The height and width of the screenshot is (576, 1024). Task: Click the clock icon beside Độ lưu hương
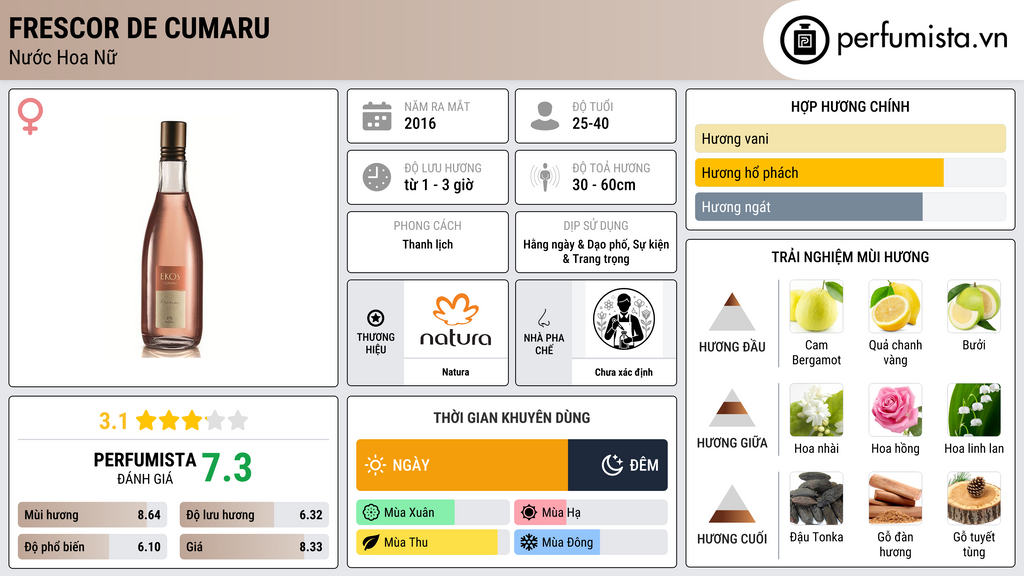click(377, 177)
